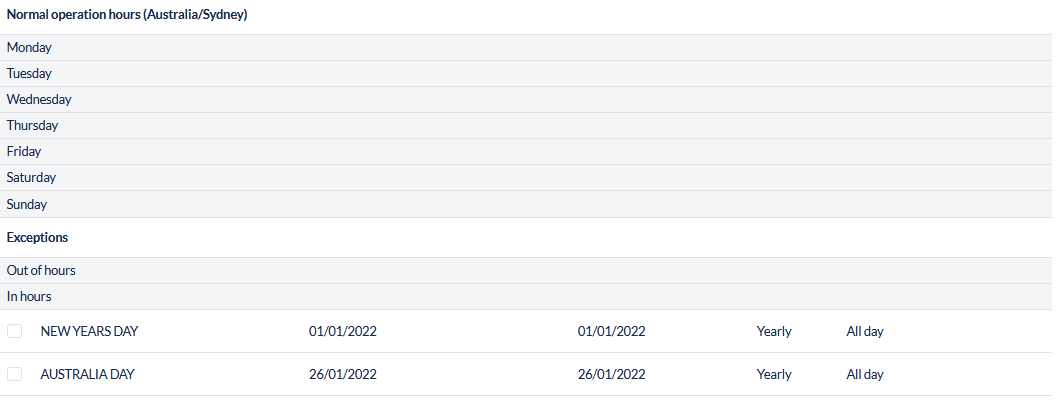1060x405 pixels.
Task: Open the AUSTRALIA DAY exception
Action: (87, 374)
